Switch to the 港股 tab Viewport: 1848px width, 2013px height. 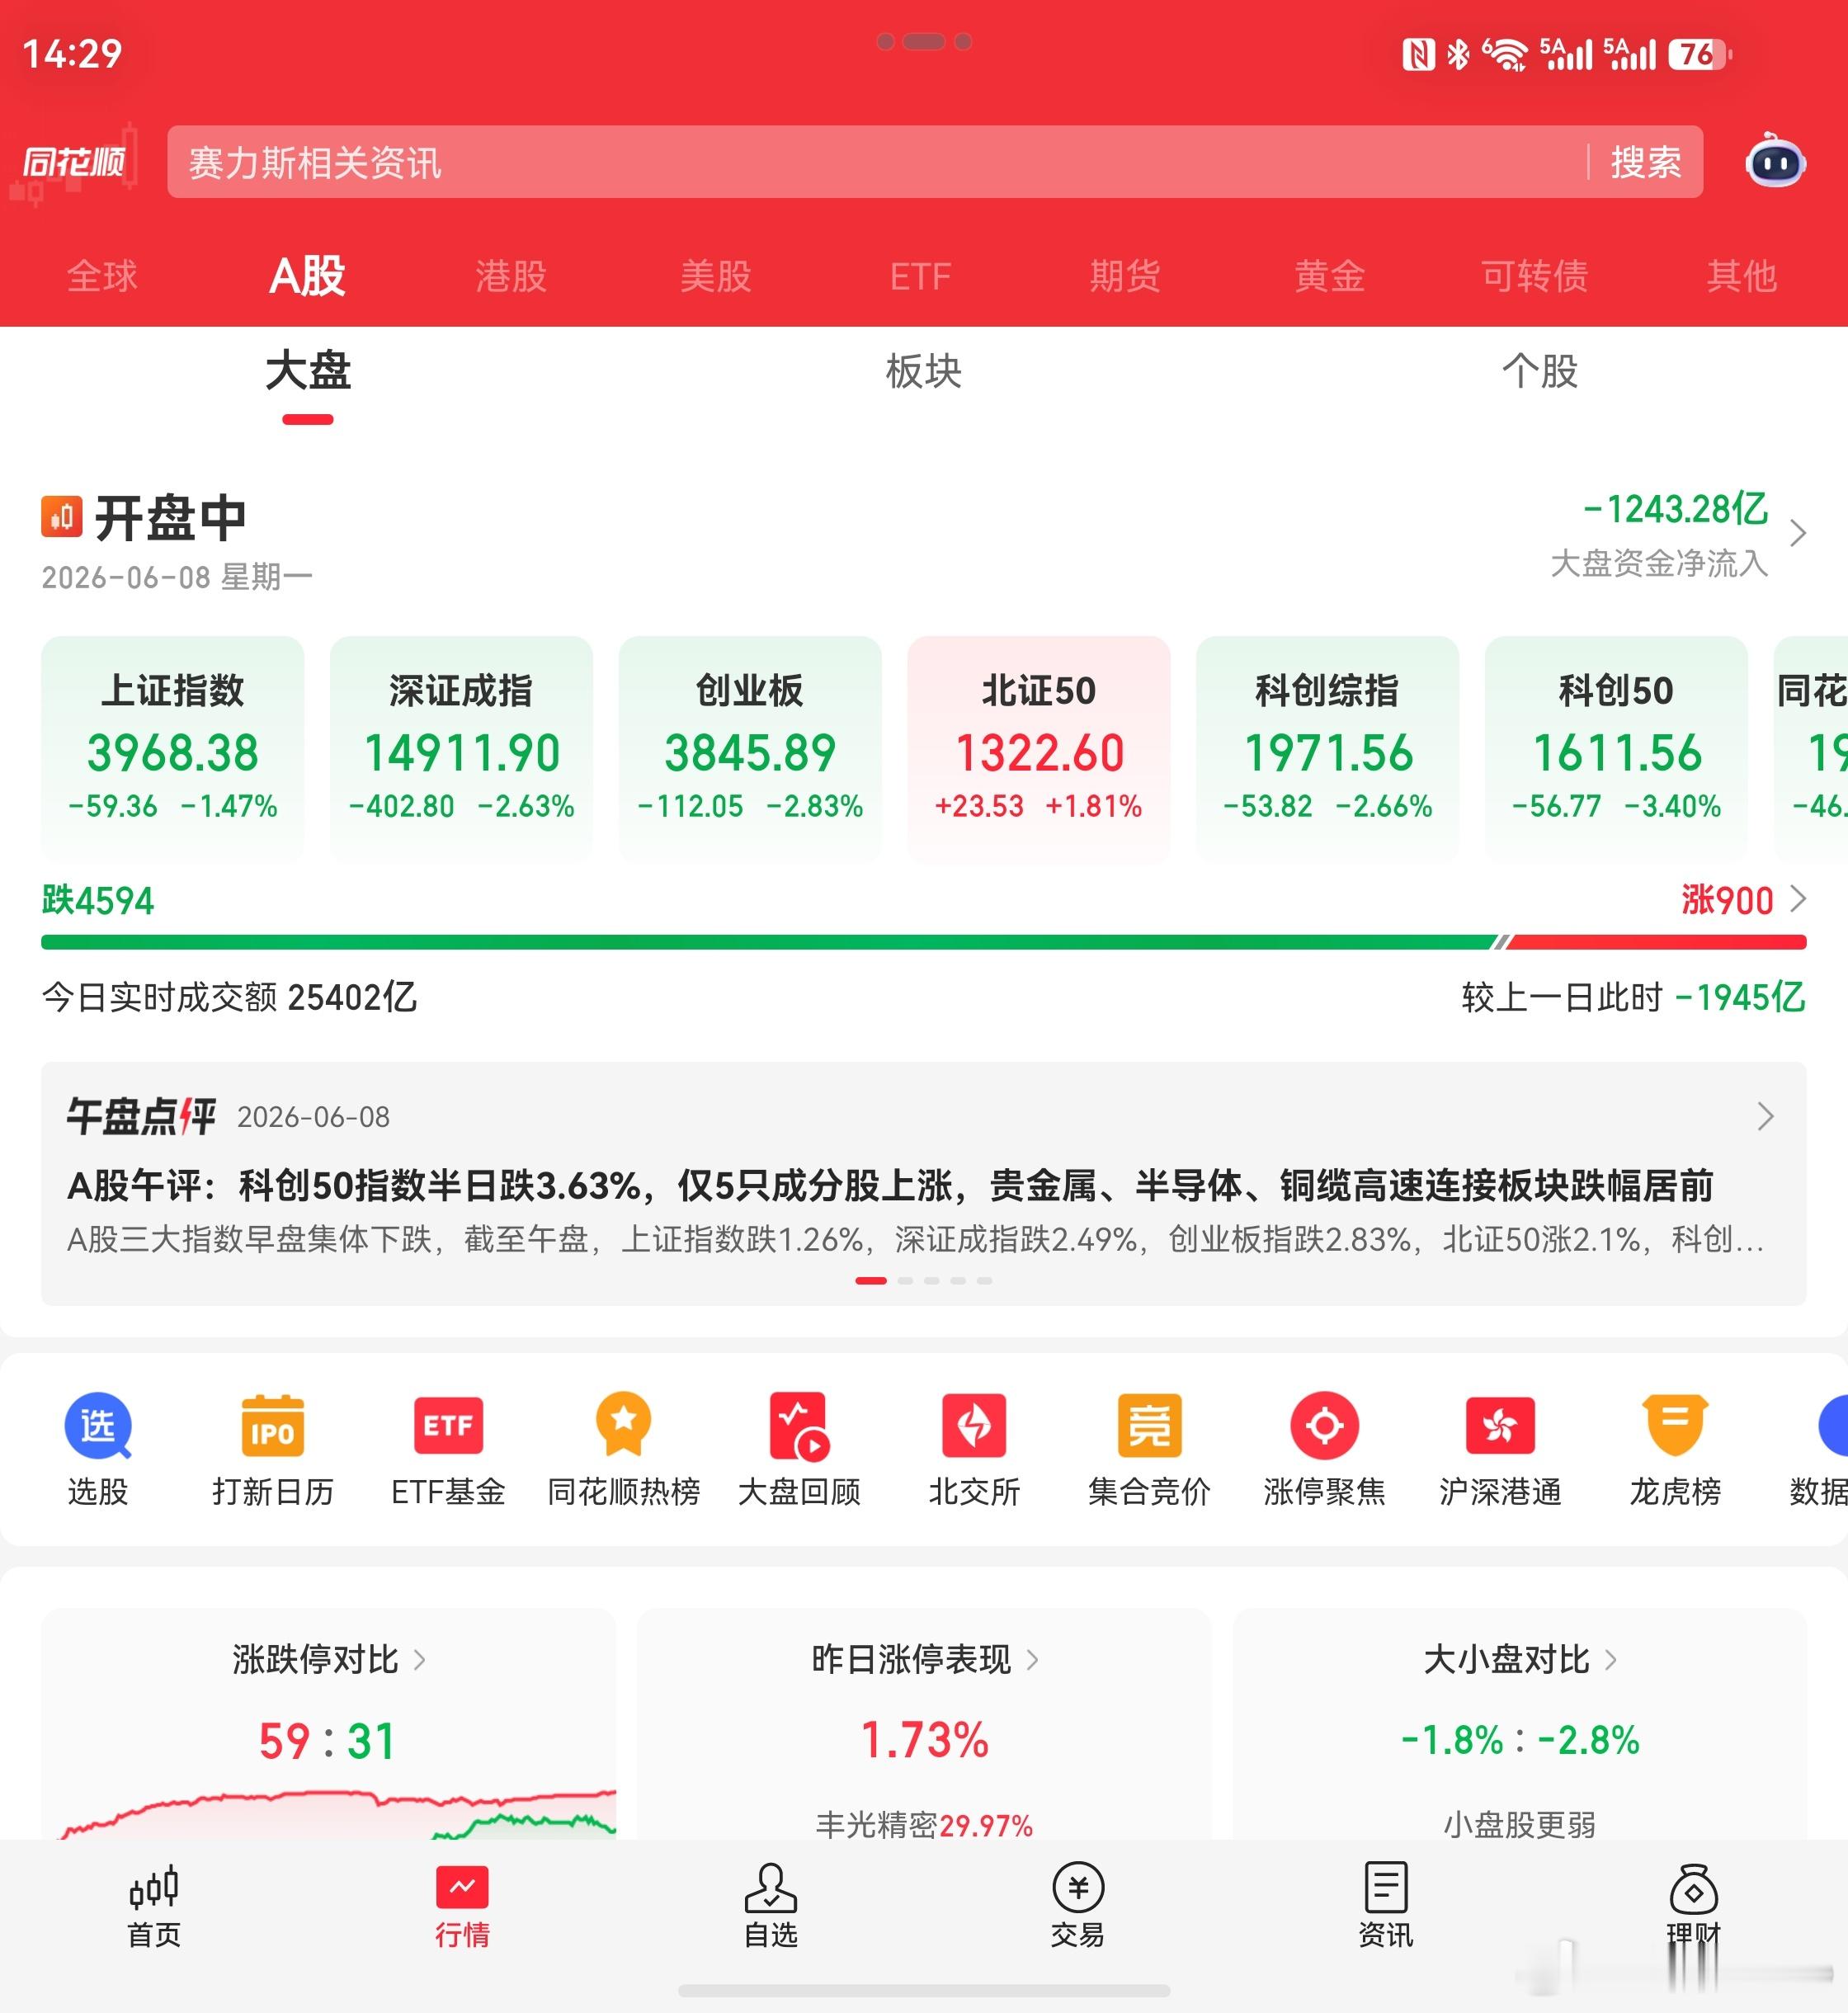point(511,276)
